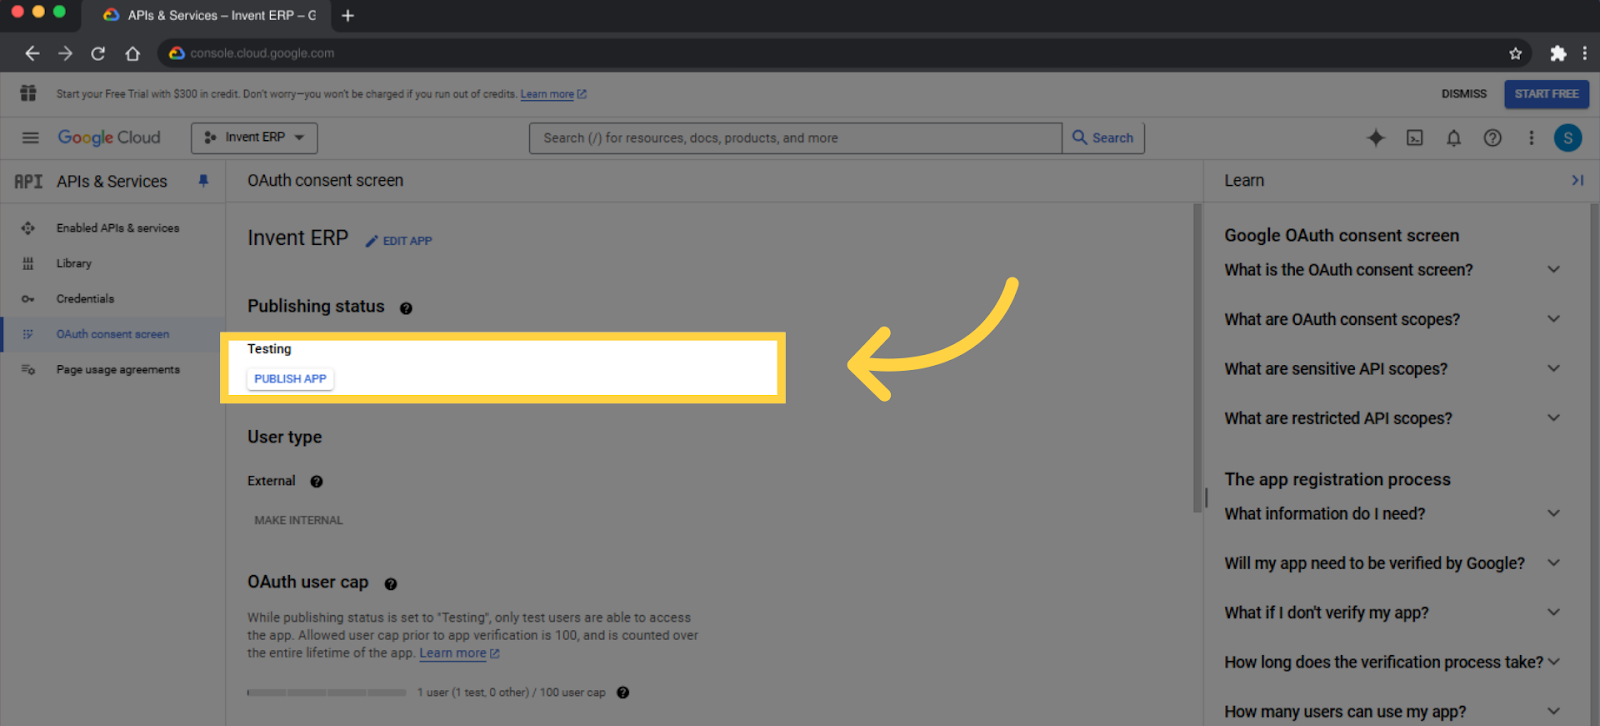The image size is (1600, 726).
Task: Click the OAuth user cap progress bar
Action: pyautogui.click(x=327, y=692)
